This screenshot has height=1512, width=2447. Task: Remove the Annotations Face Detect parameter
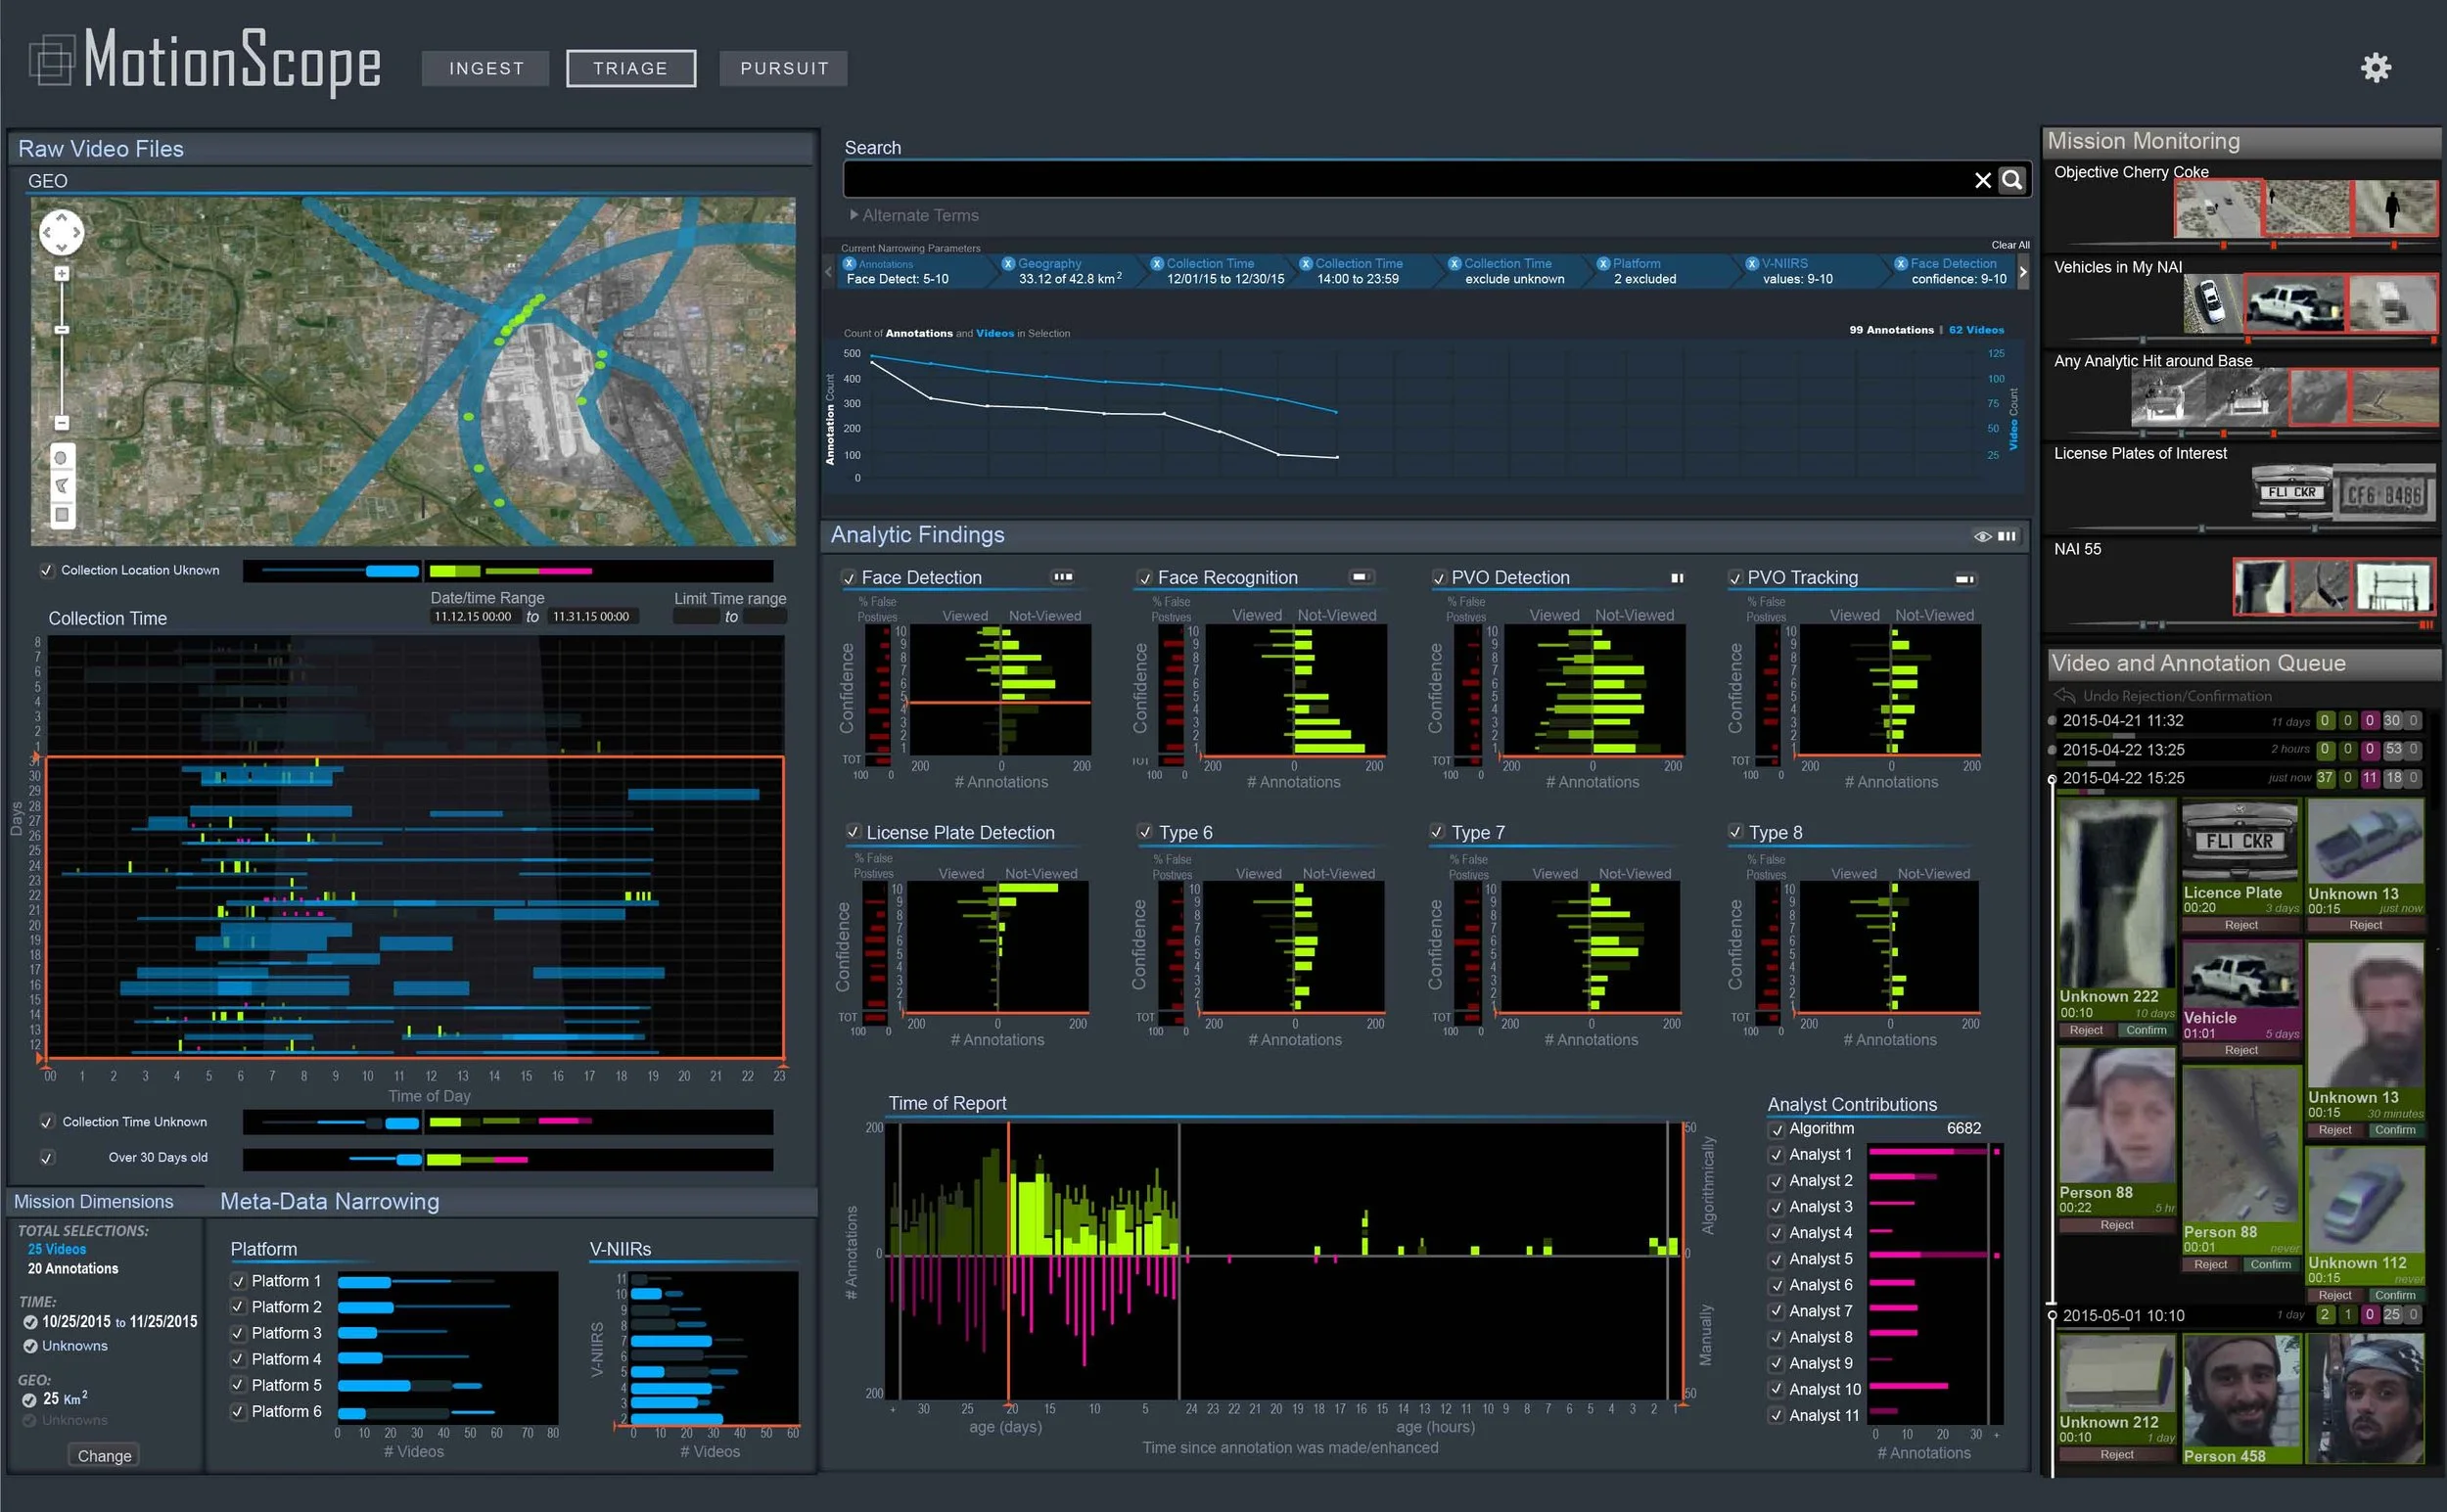(x=849, y=264)
